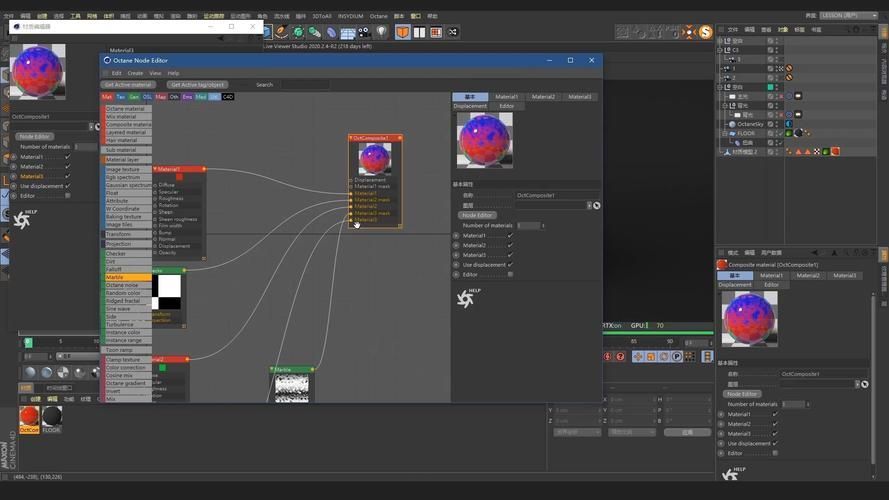
Task: Click the OctaneSky object icon in object manager
Action: pos(732,124)
